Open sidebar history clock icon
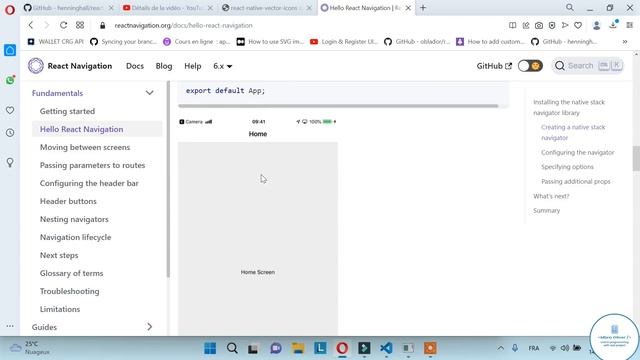Screen dimensions: 640x360 click(10, 133)
